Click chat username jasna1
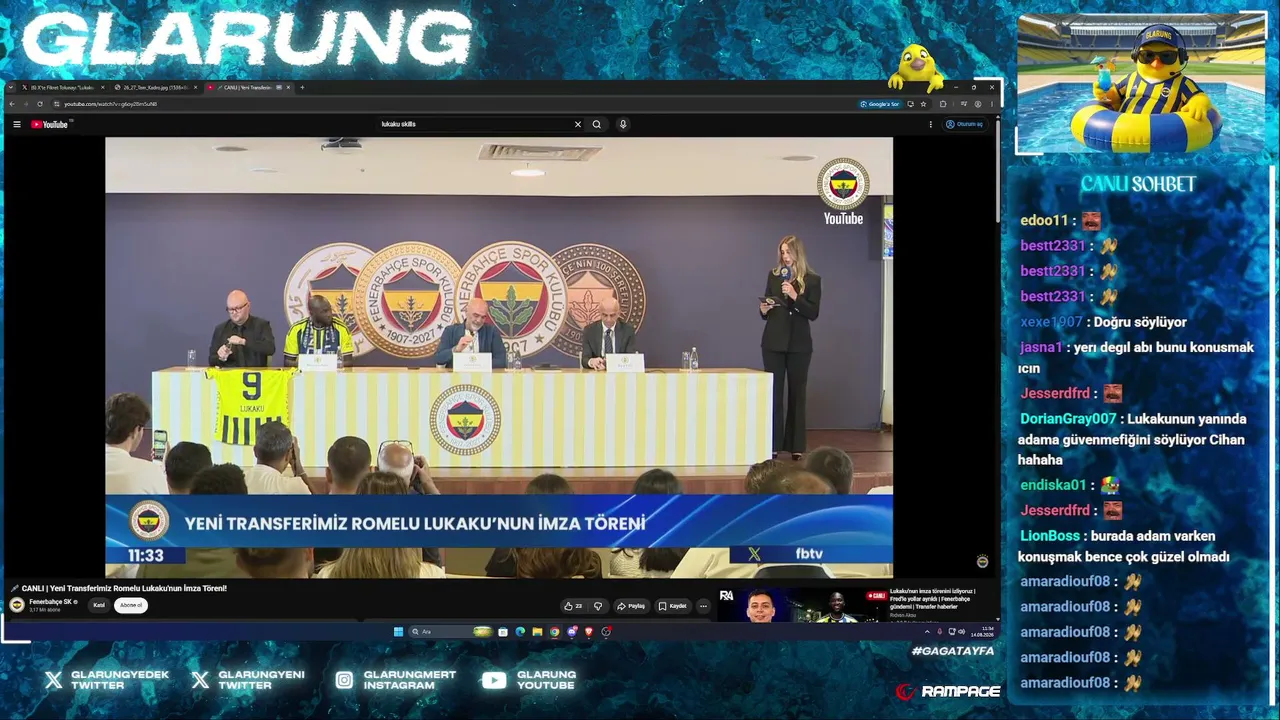The image size is (1280, 720). pos(1041,347)
